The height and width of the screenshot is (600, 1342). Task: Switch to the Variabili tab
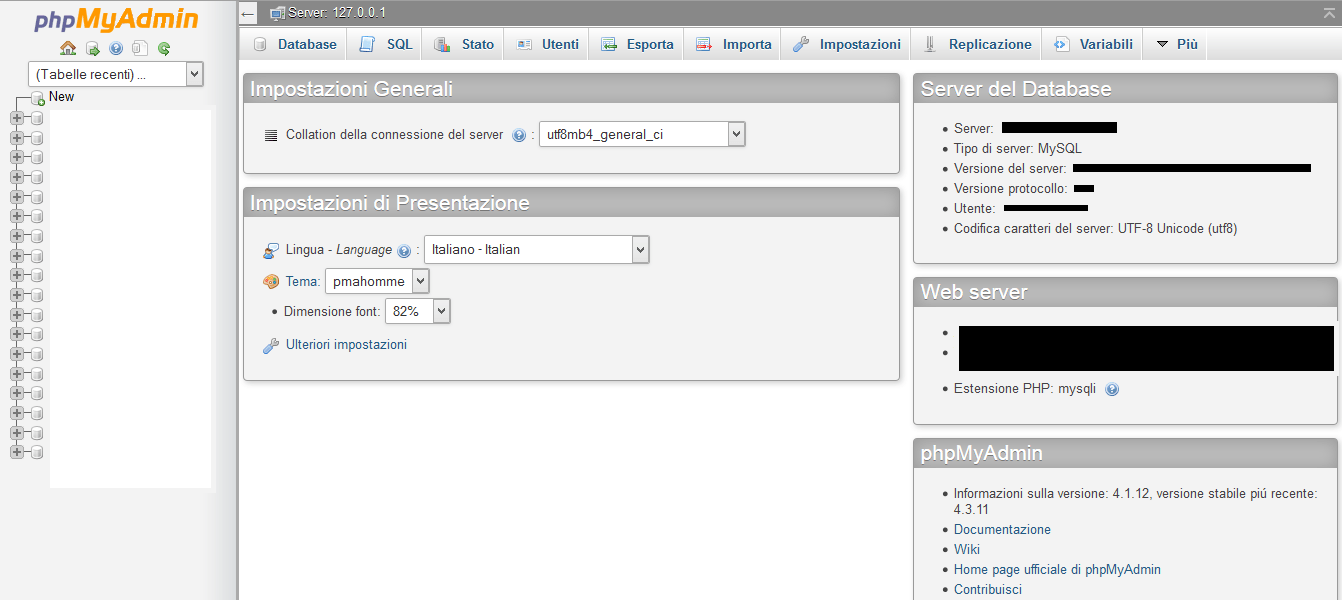[1093, 45]
